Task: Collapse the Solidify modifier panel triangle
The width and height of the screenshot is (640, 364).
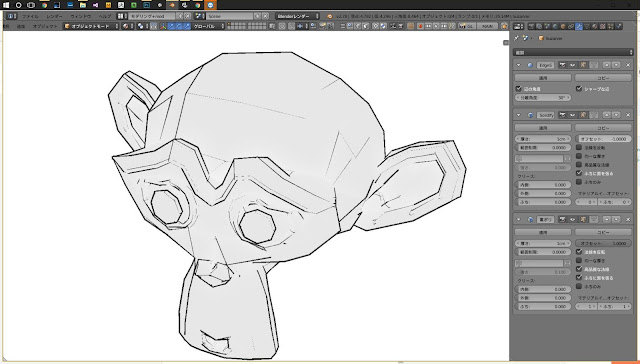Action: coord(519,115)
